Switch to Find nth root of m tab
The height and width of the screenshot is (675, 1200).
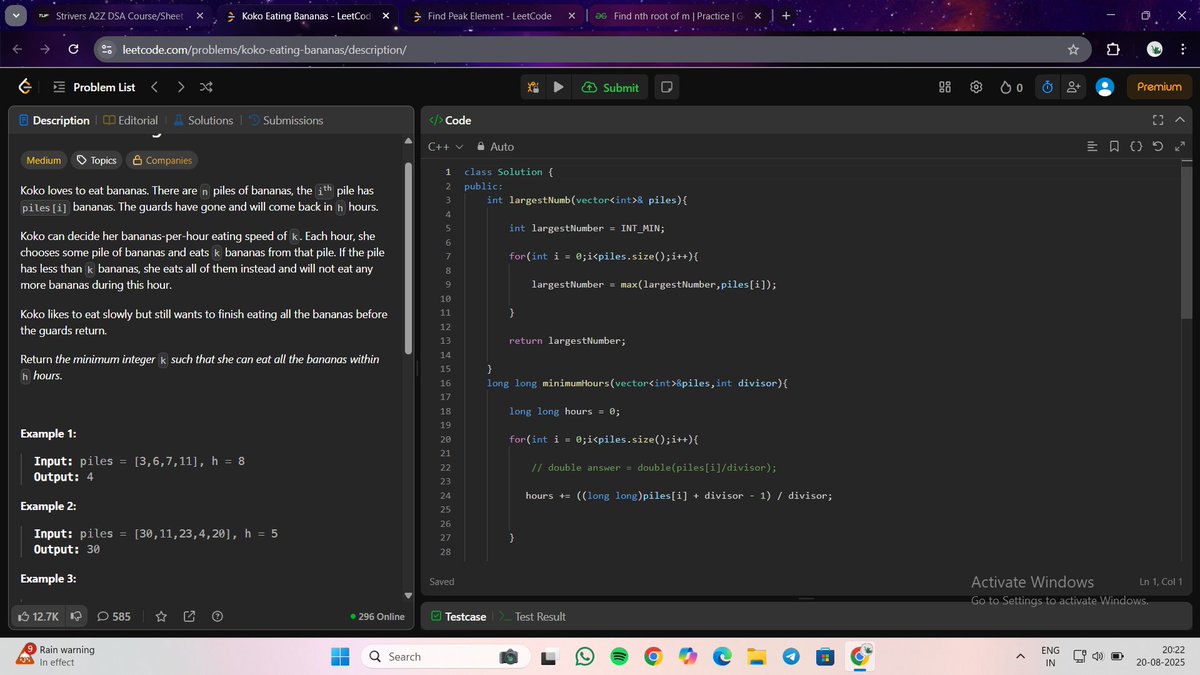pos(678,16)
